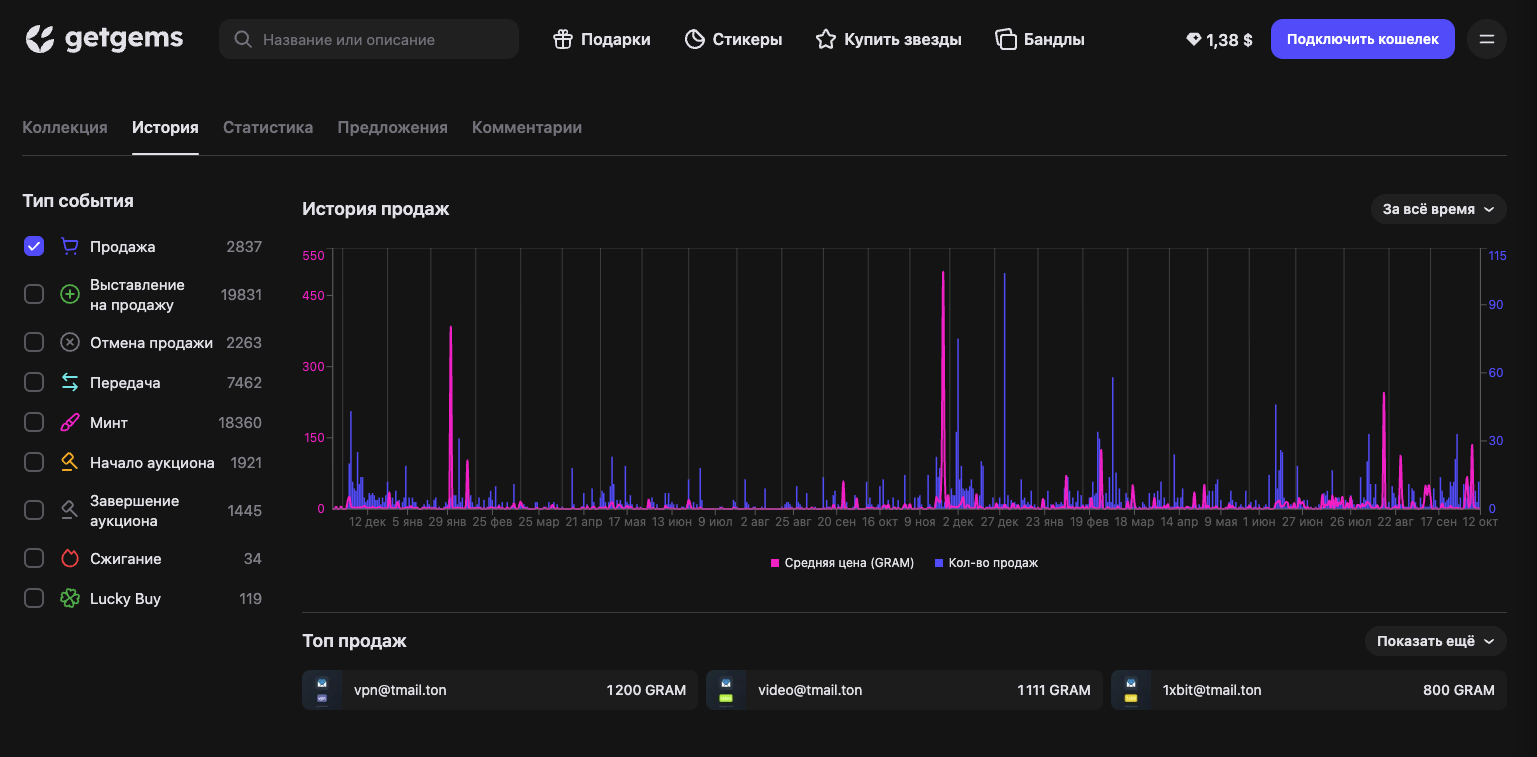Screen dimensions: 1537x757
Task: Open the 1xbit@tmail.ton top sale
Action: pos(1309,690)
